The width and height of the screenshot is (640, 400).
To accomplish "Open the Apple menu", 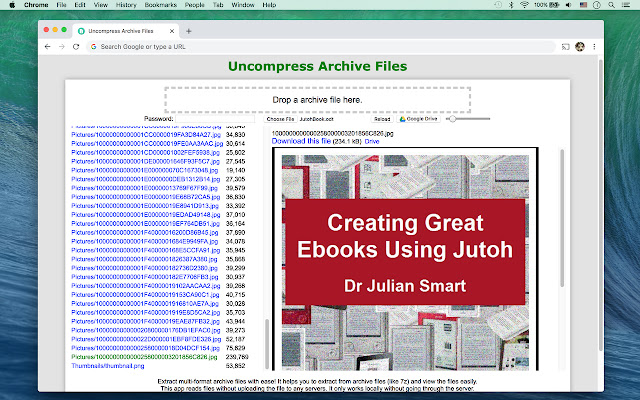I will click(12, 5).
